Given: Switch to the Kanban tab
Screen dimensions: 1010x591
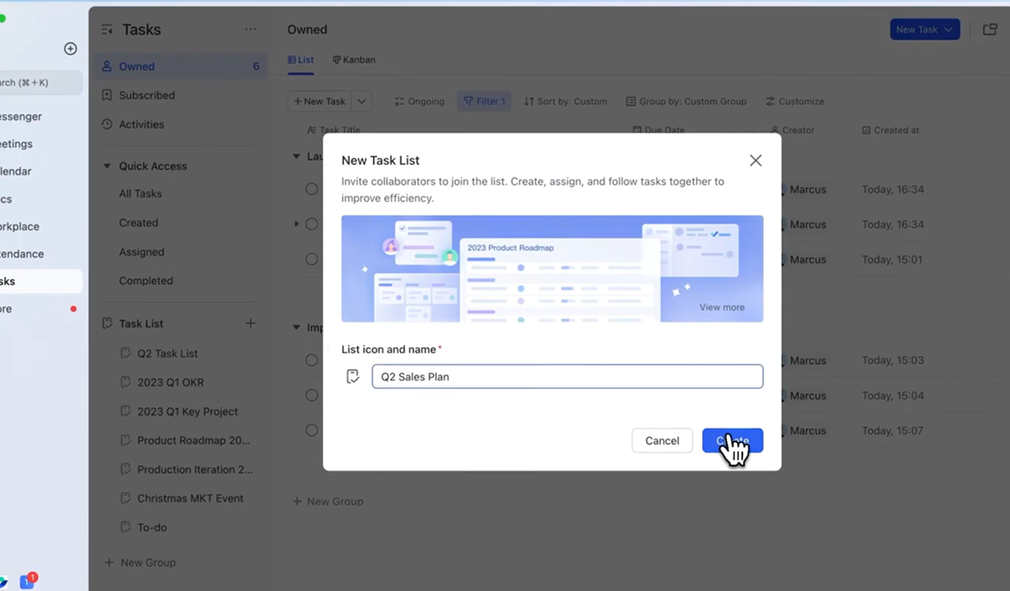Looking at the screenshot, I should pos(354,60).
